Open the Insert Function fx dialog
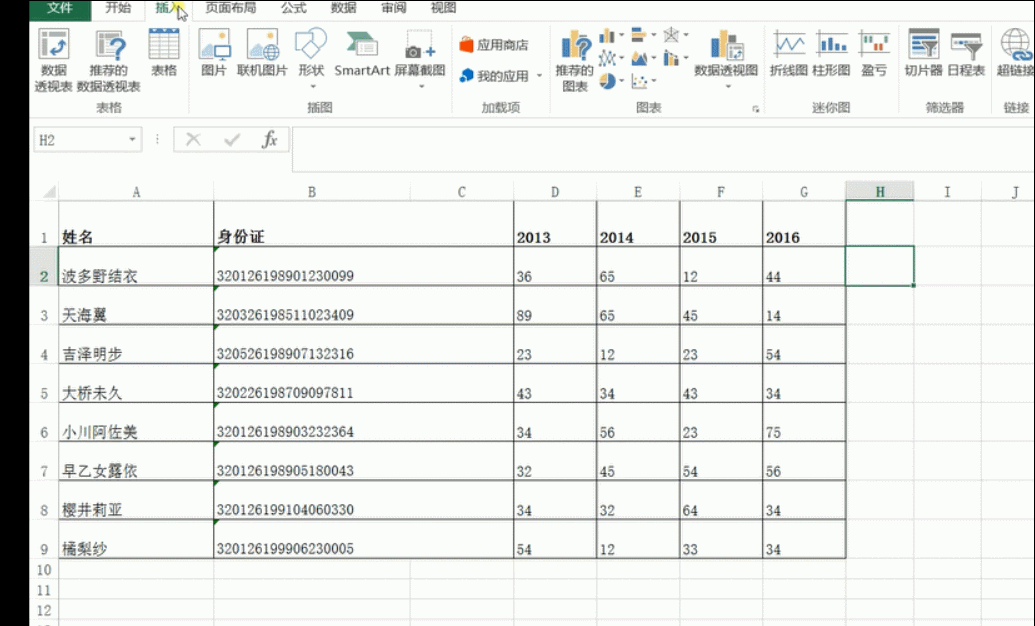 point(270,139)
